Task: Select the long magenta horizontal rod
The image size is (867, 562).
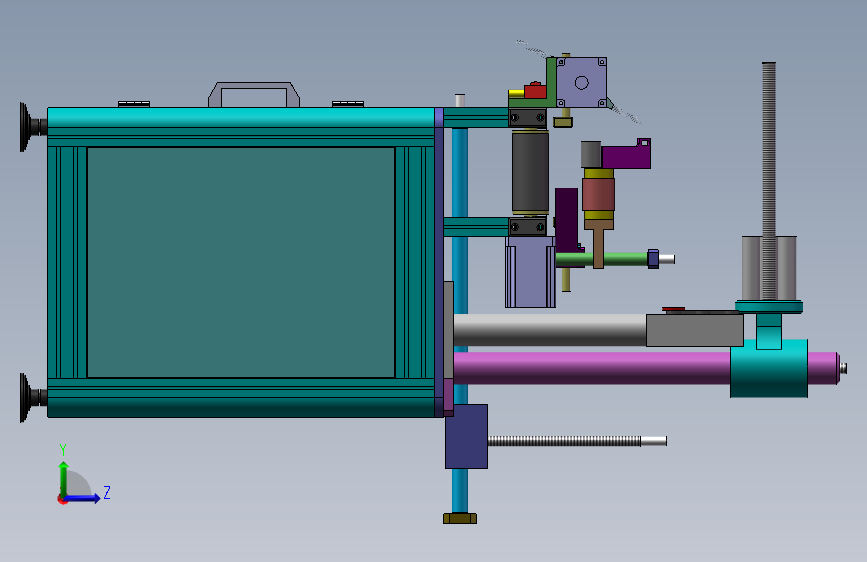Action: tap(592, 368)
